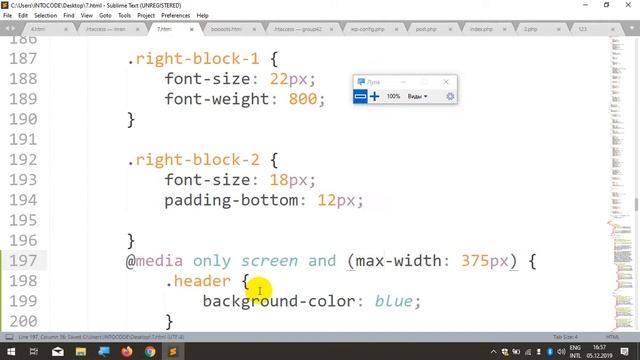Open the Magnifier app taskbar icon
The width and height of the screenshot is (640, 360).
(104, 351)
